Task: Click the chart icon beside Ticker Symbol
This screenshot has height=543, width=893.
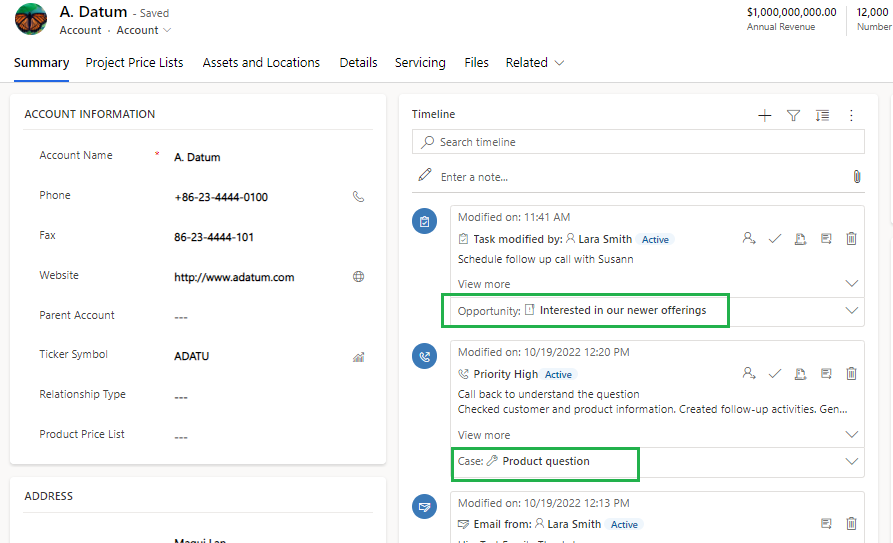Action: tap(358, 357)
